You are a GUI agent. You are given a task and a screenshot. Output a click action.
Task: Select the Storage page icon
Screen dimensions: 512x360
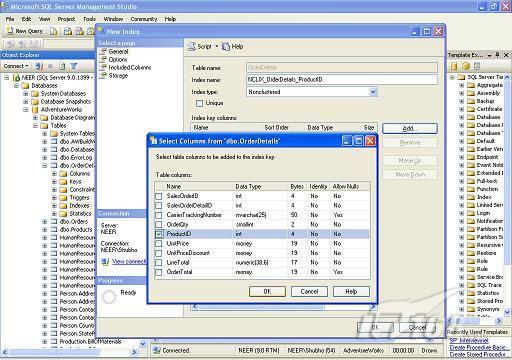click(x=103, y=76)
